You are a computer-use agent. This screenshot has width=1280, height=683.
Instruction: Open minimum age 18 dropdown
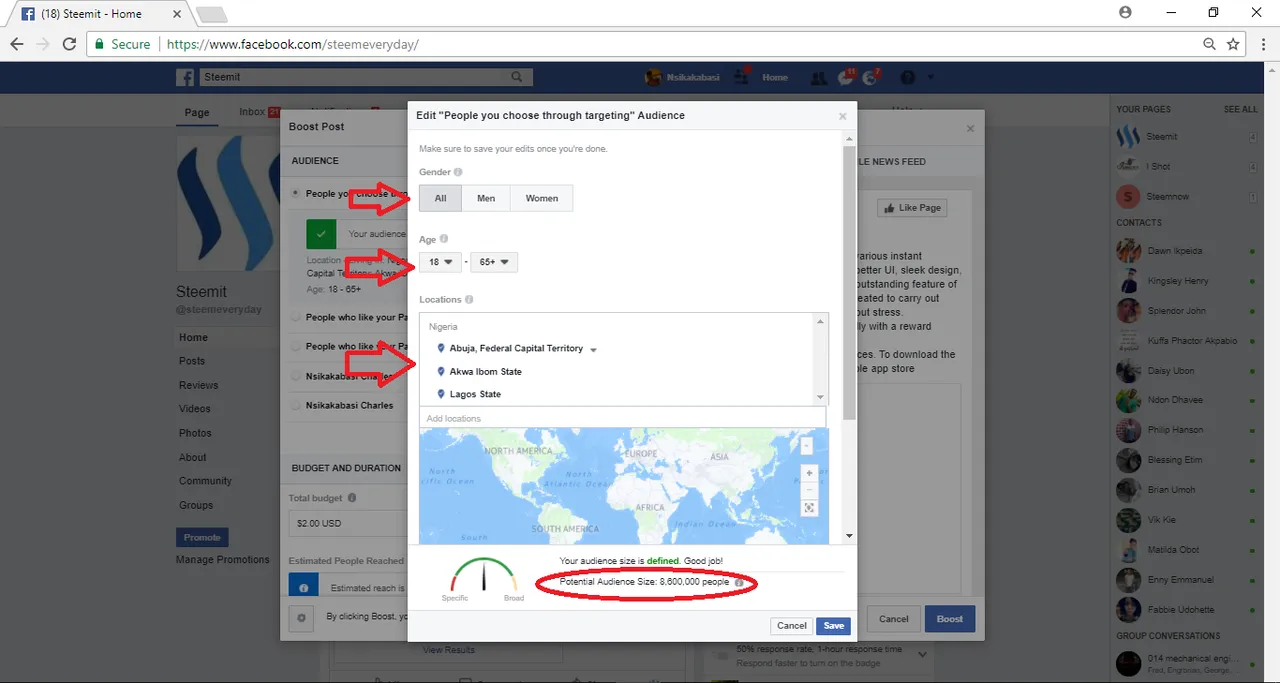(x=441, y=262)
